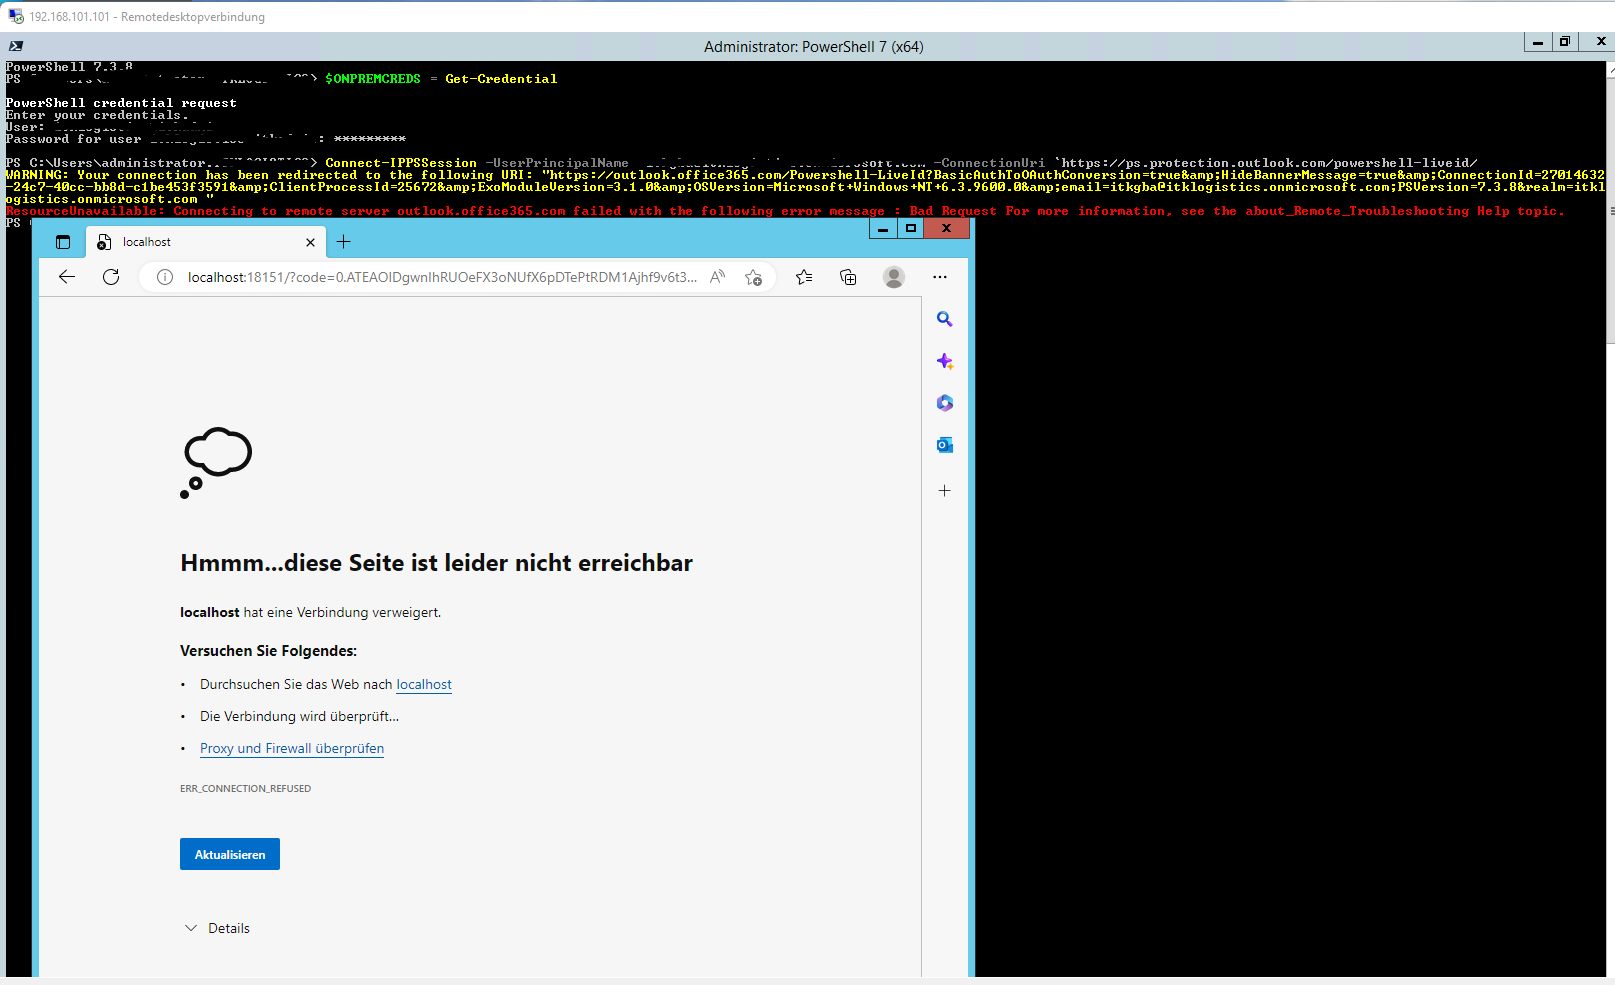
Task: Click the ERR_CONNECTION_REFUSED error code text
Action: pos(245,789)
